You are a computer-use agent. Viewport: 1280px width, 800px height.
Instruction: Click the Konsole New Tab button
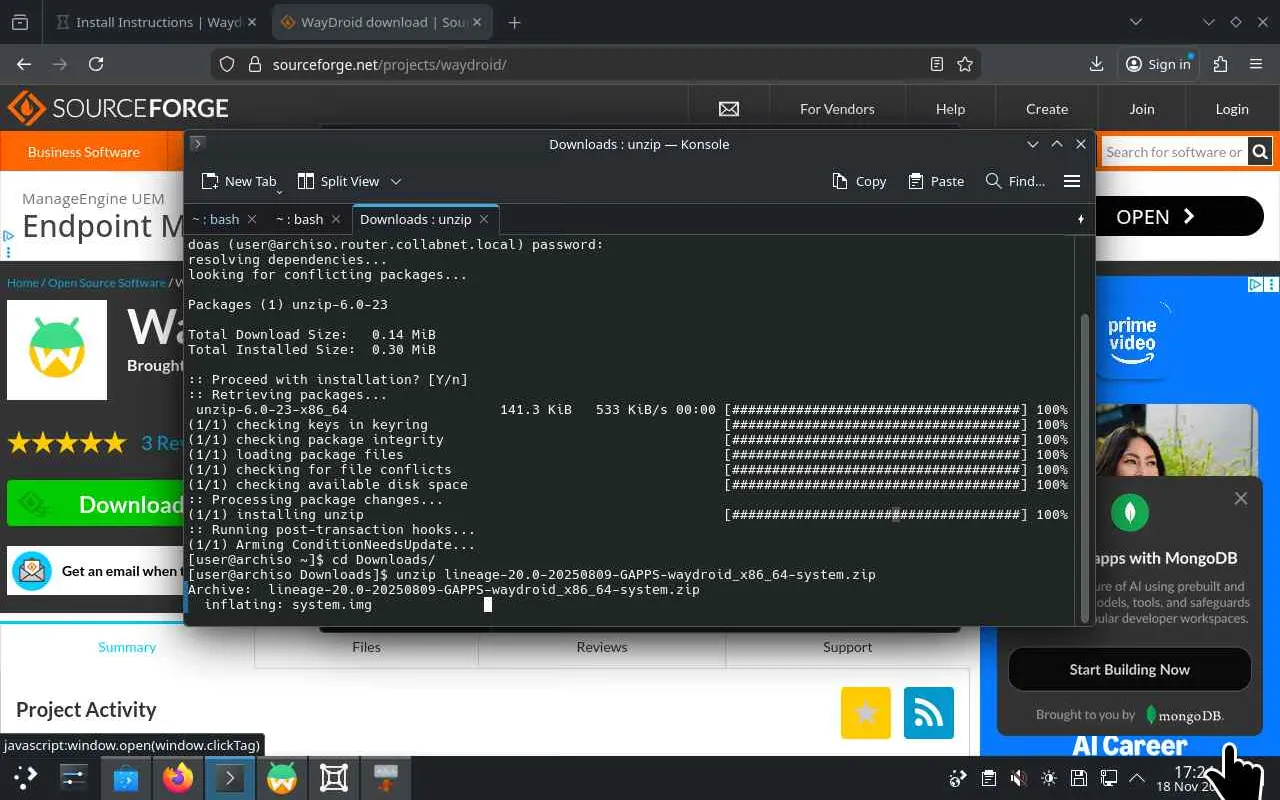pos(239,181)
